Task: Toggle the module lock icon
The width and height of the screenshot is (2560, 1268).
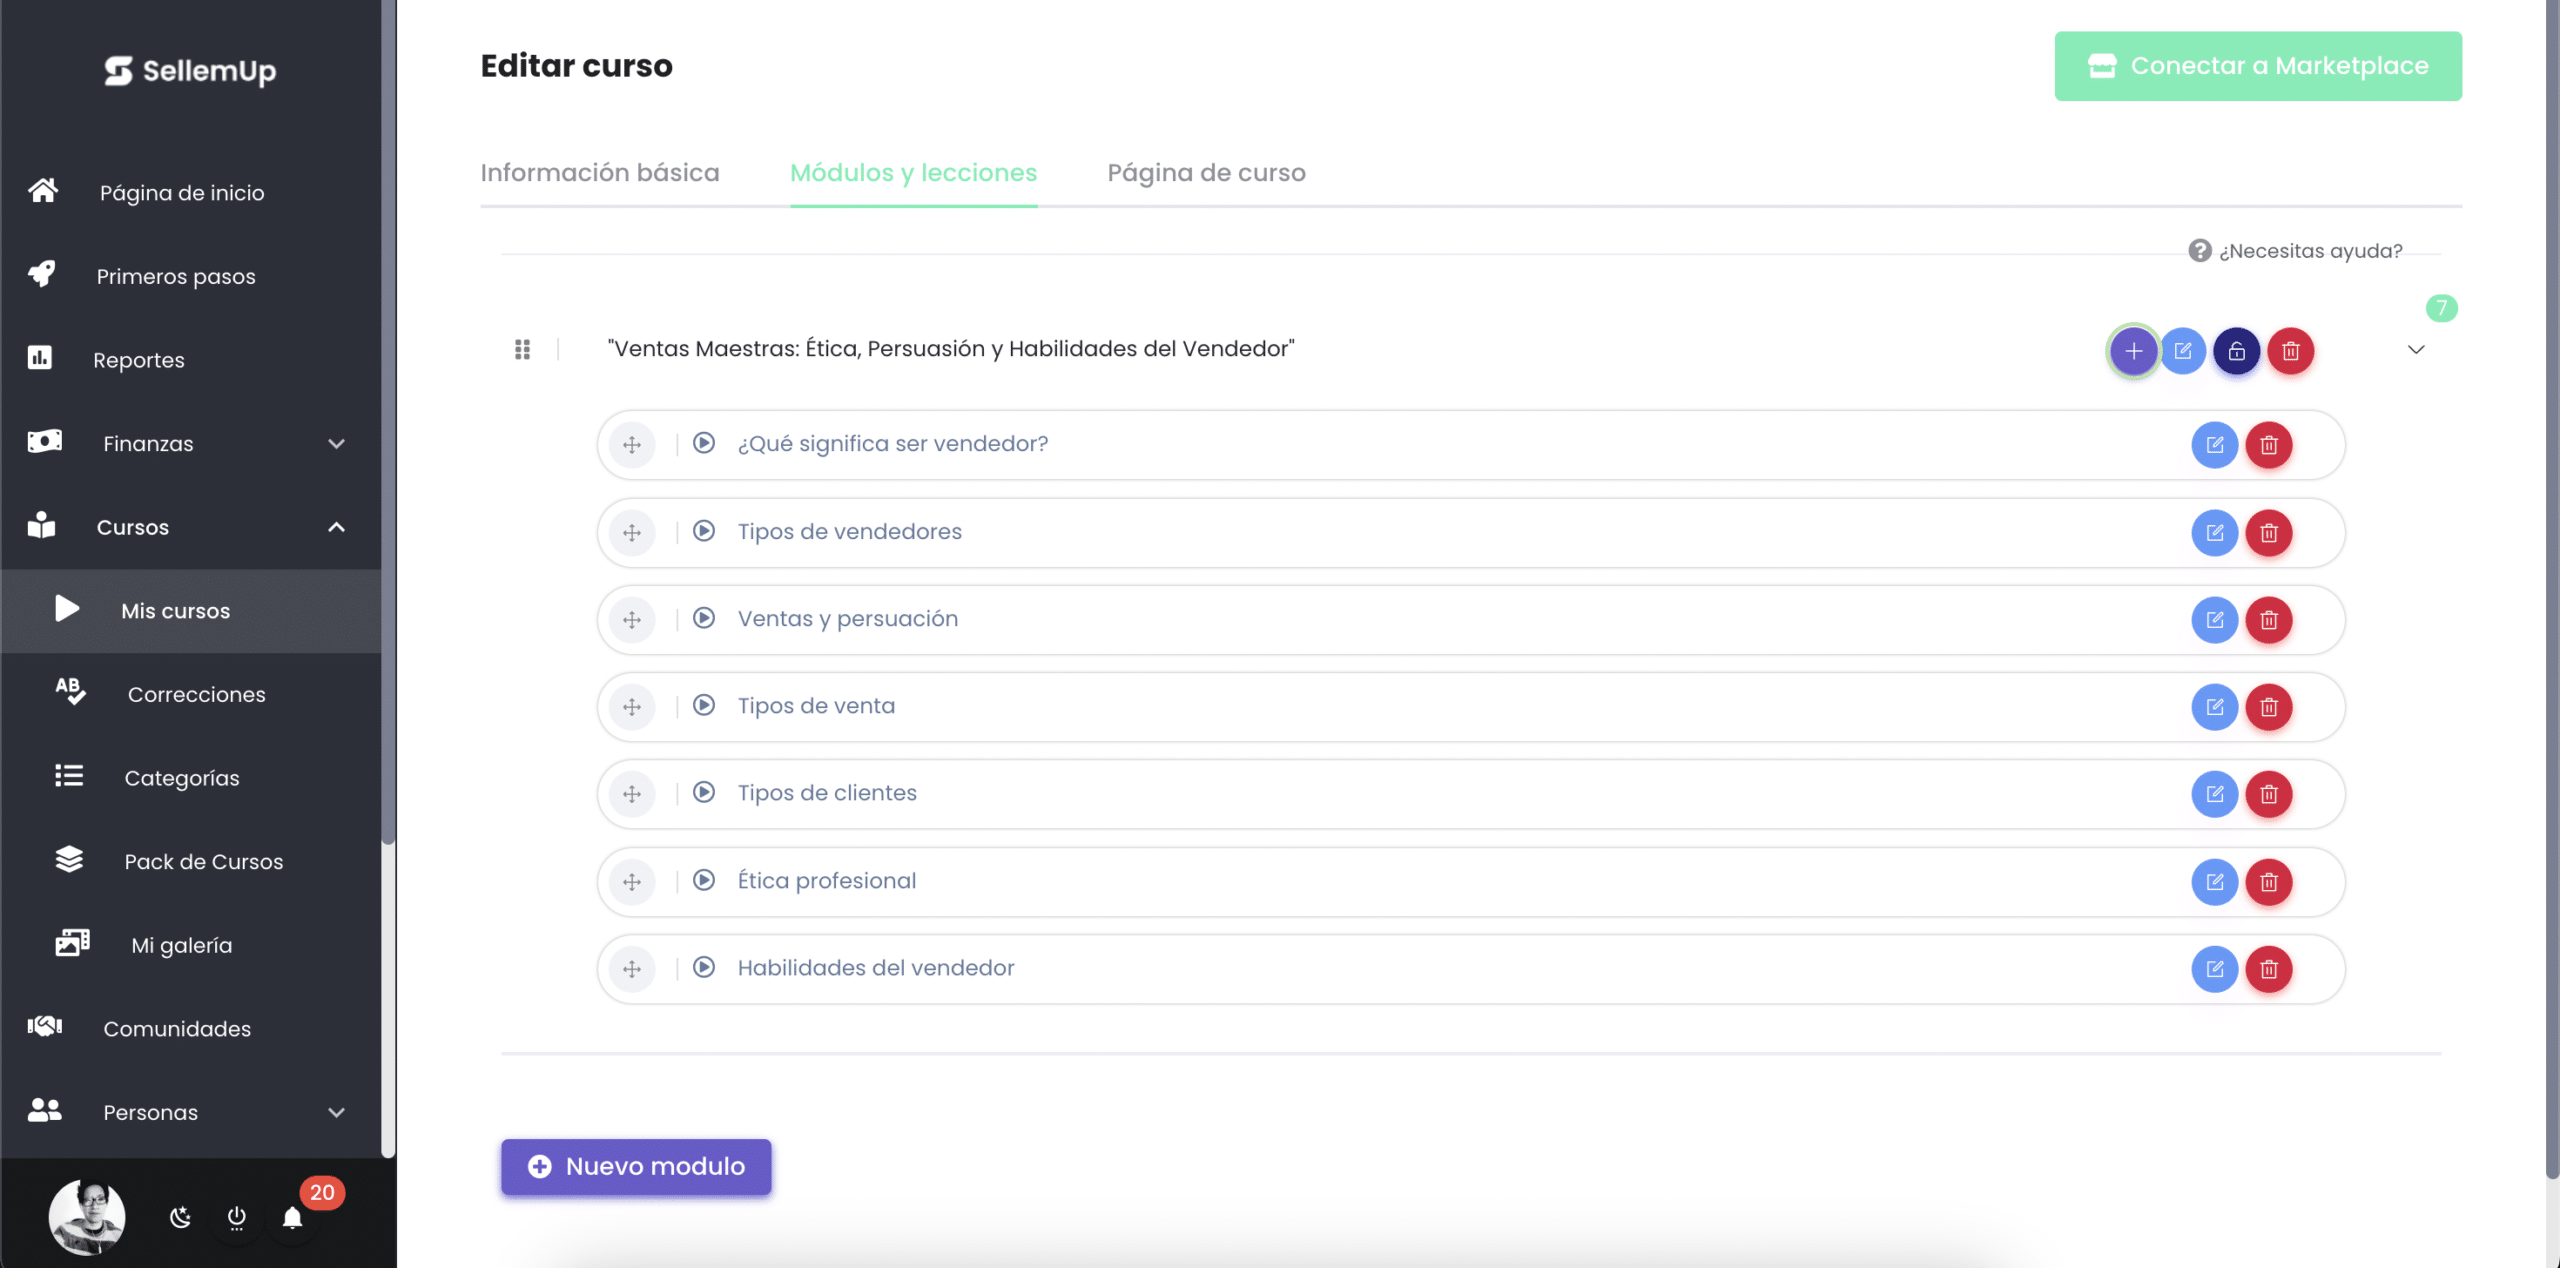Action: pos(2237,351)
